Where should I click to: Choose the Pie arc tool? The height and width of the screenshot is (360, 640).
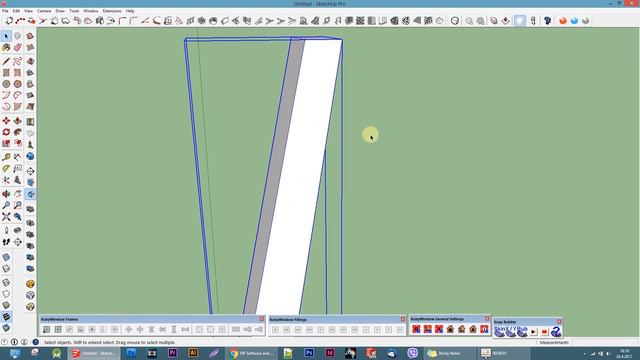click(18, 107)
